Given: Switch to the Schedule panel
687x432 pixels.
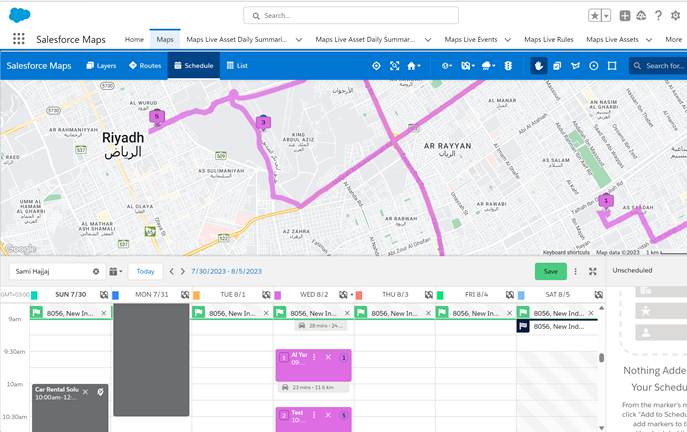Looking at the screenshot, I should coord(194,66).
